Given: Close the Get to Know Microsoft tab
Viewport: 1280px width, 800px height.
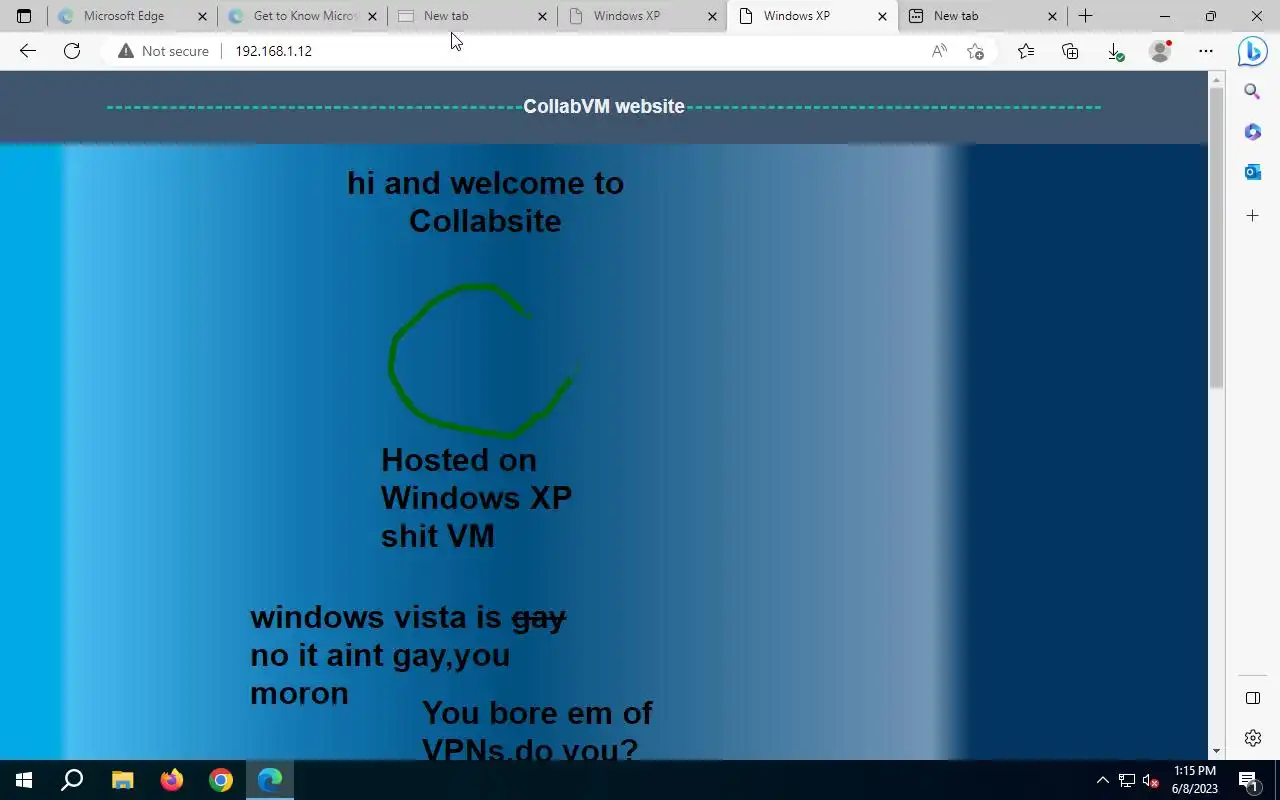Looking at the screenshot, I should 372,16.
